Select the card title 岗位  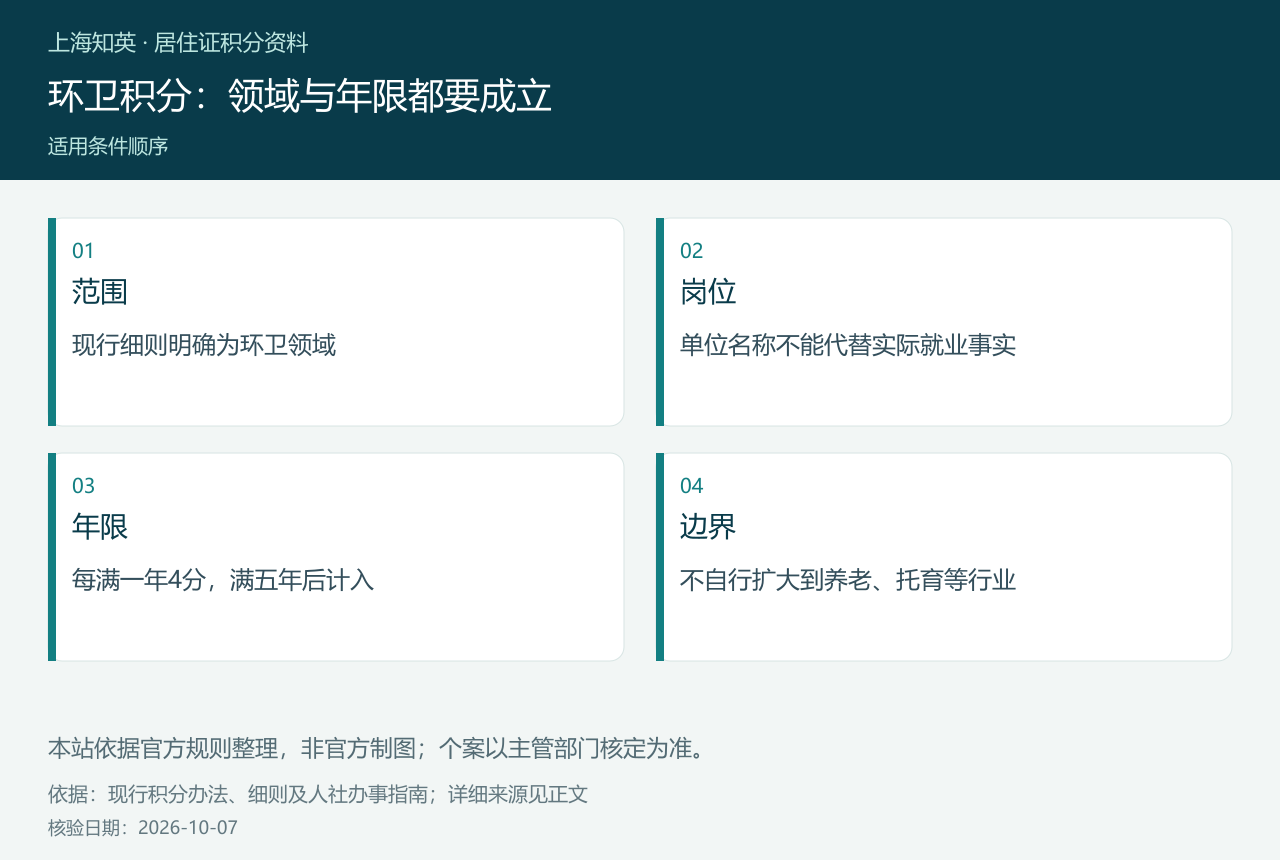click(x=708, y=292)
